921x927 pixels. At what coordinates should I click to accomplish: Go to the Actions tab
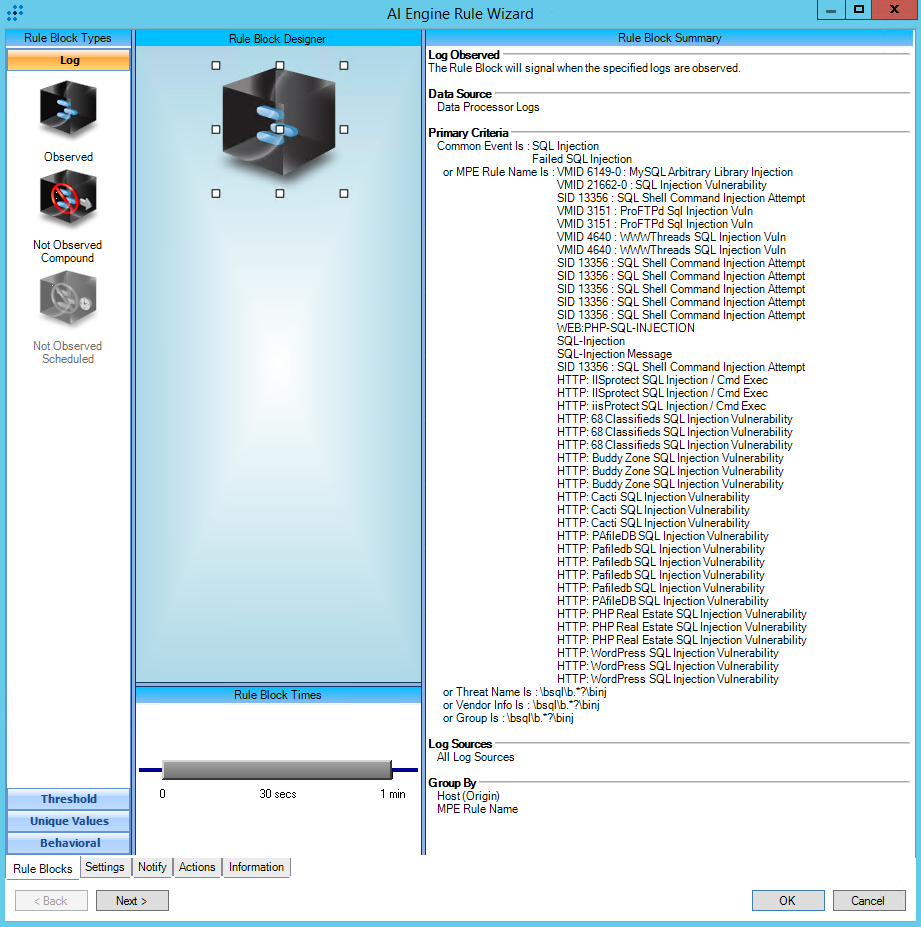point(197,867)
